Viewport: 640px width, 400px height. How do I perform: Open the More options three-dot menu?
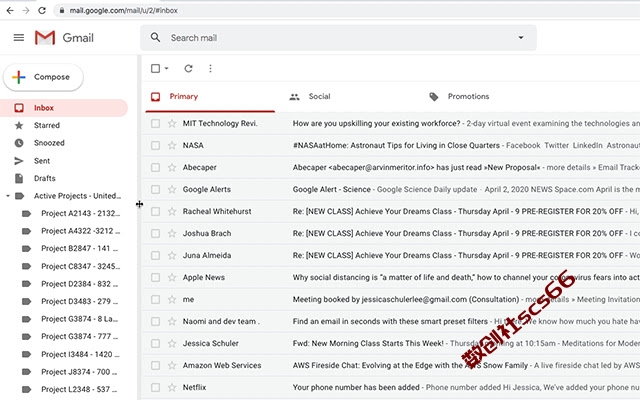[x=210, y=69]
